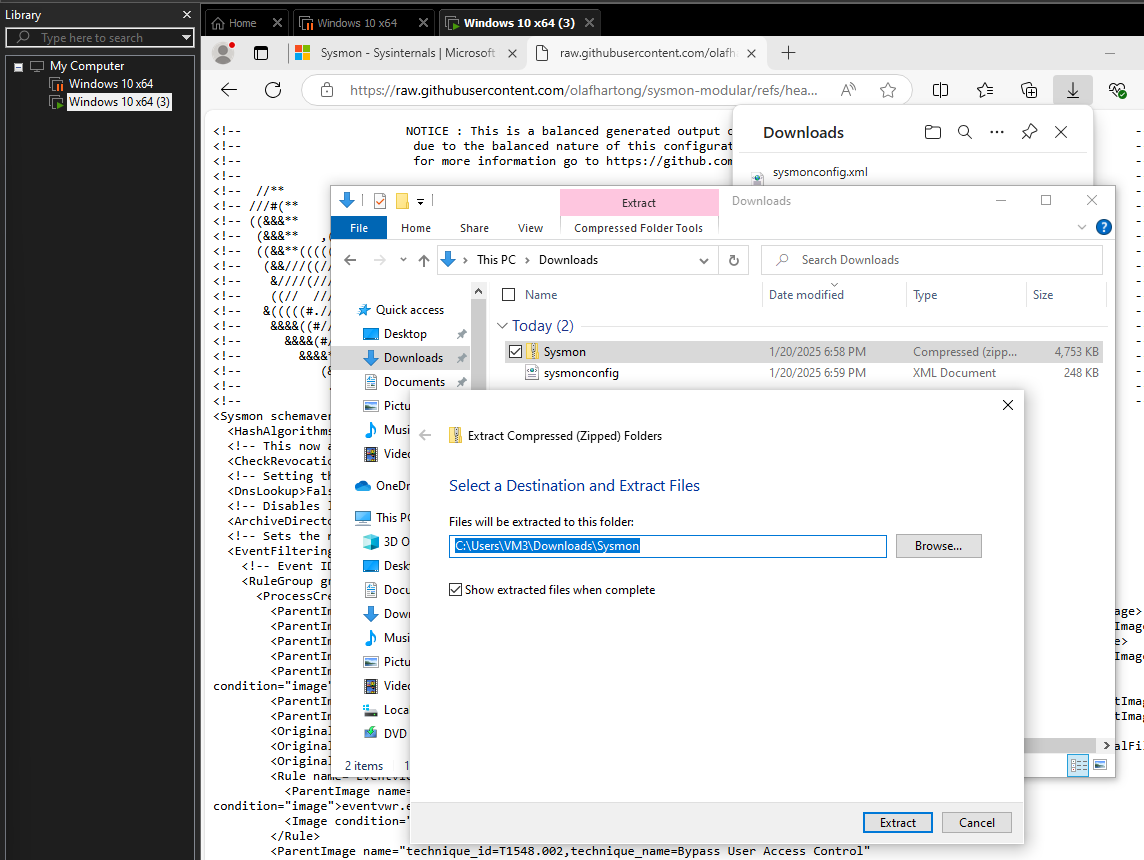Screen dimensions: 1144x860
Task: Uncheck Show extracted files when complete
Action: (456, 590)
